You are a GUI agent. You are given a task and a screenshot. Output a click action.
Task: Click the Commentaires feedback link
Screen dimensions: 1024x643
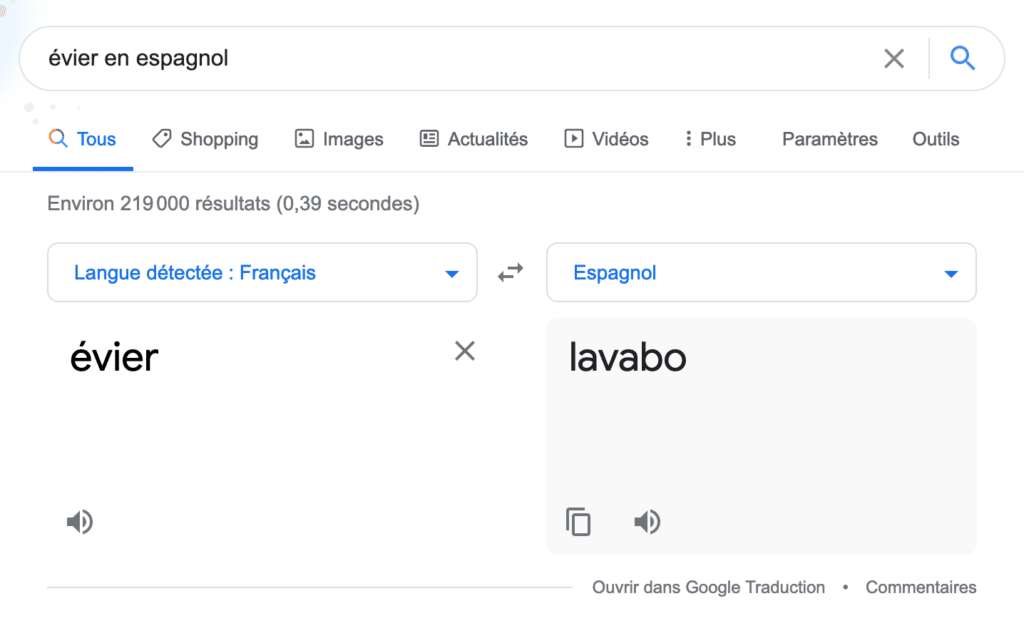921,588
